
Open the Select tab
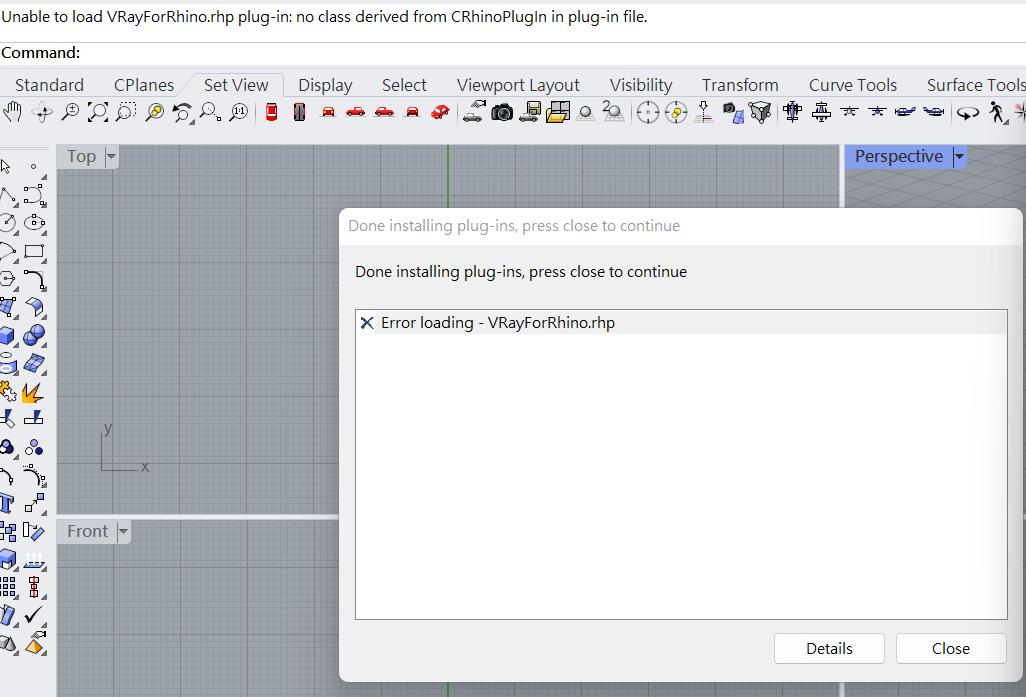click(x=404, y=85)
